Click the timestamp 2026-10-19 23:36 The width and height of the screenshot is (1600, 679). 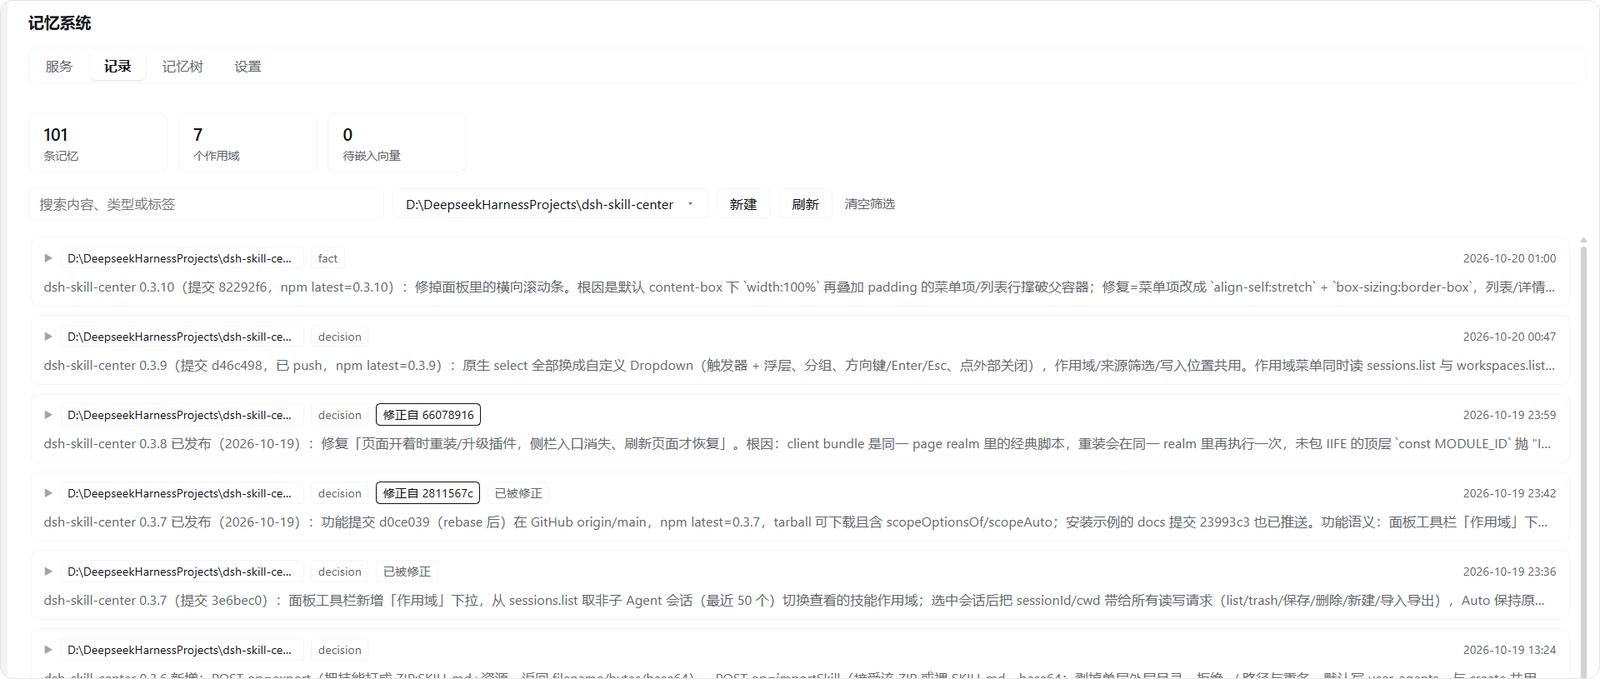[x=1509, y=572]
